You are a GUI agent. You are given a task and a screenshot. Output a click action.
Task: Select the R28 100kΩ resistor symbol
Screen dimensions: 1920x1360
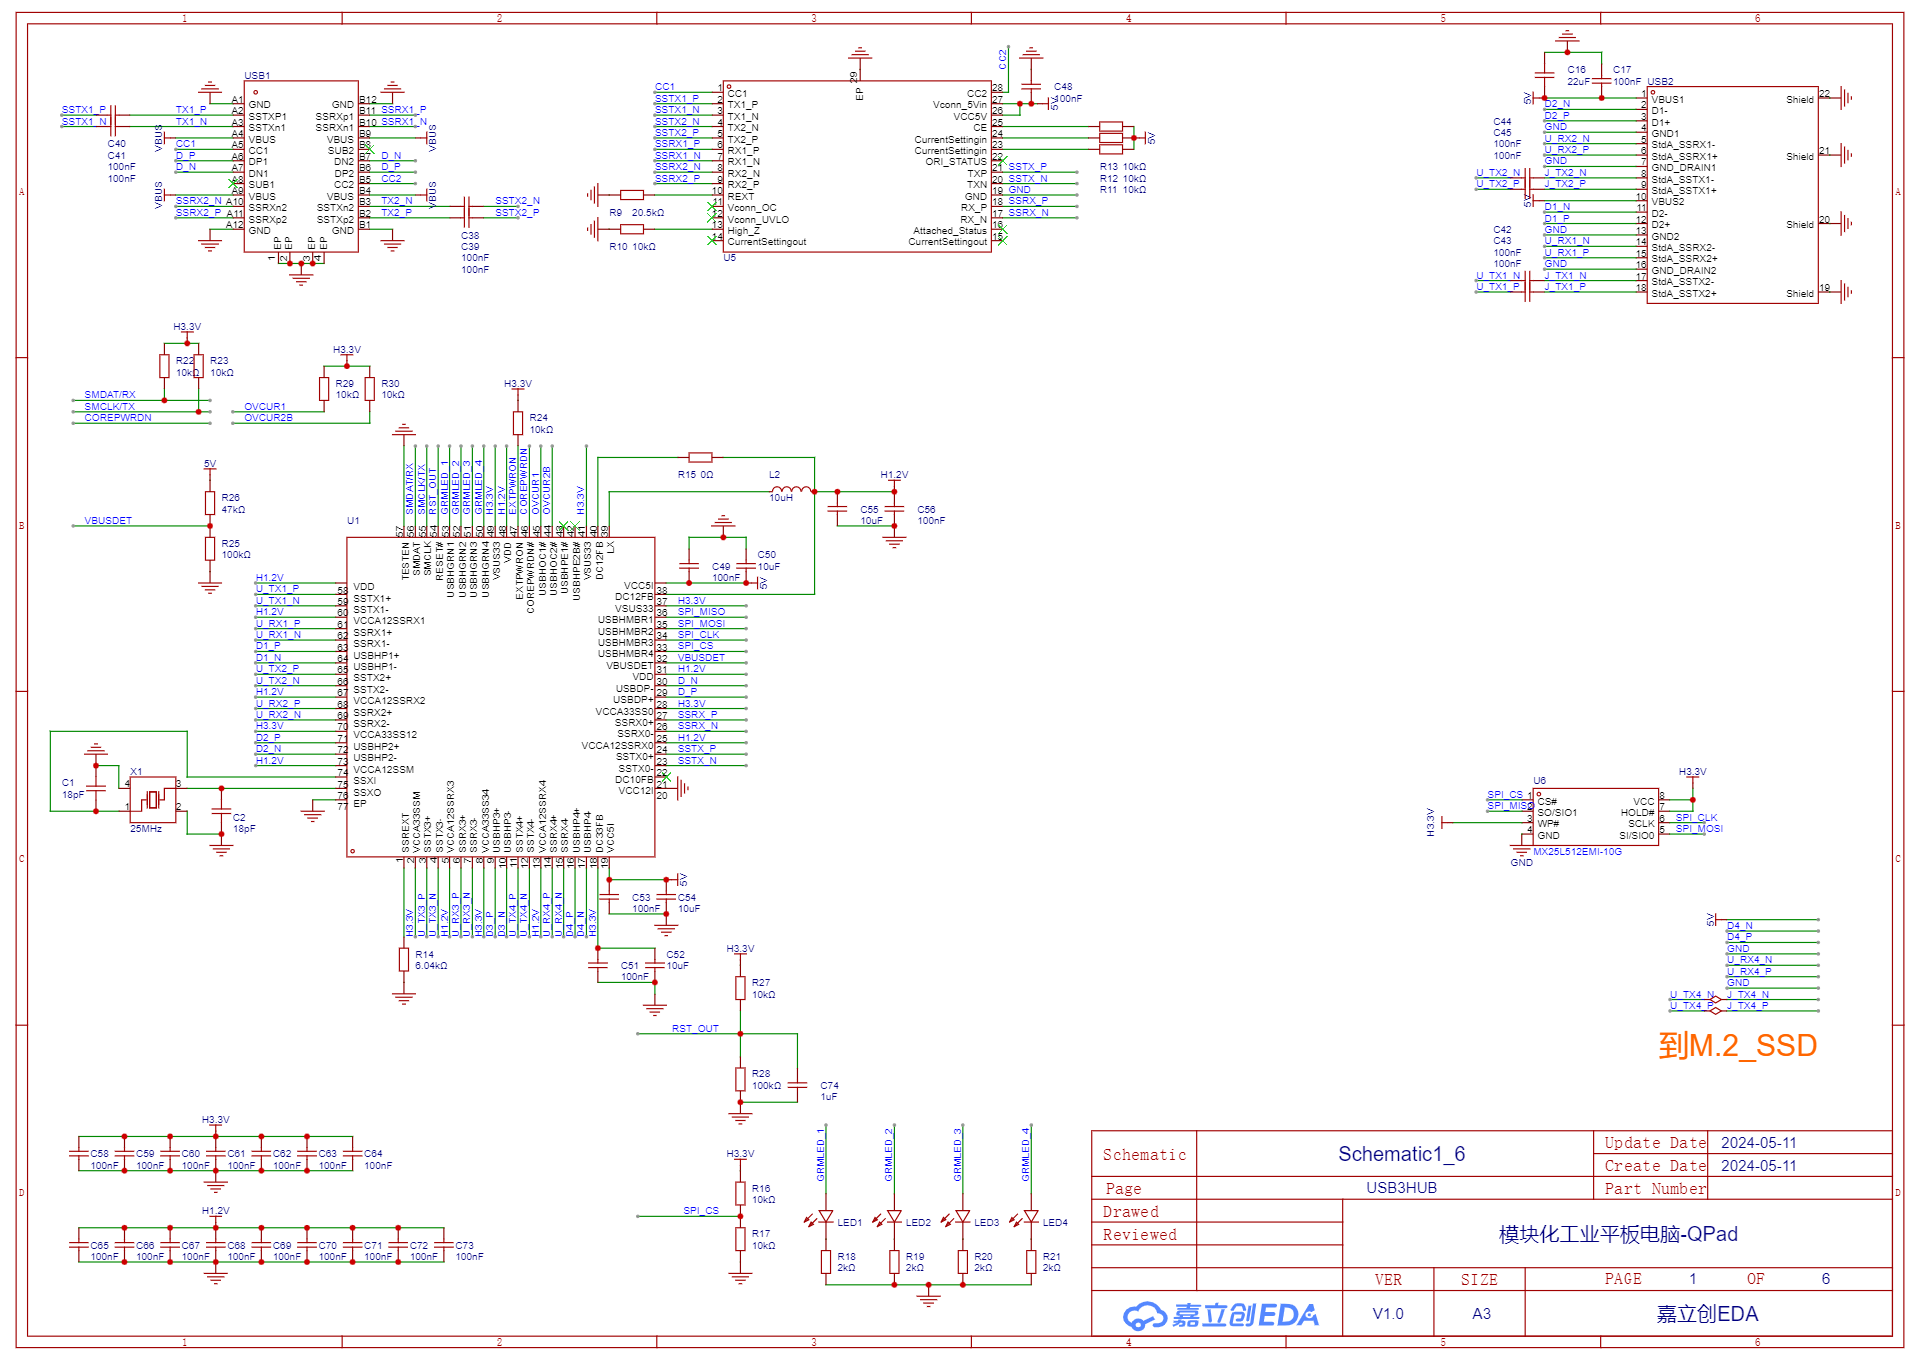[x=740, y=1079]
